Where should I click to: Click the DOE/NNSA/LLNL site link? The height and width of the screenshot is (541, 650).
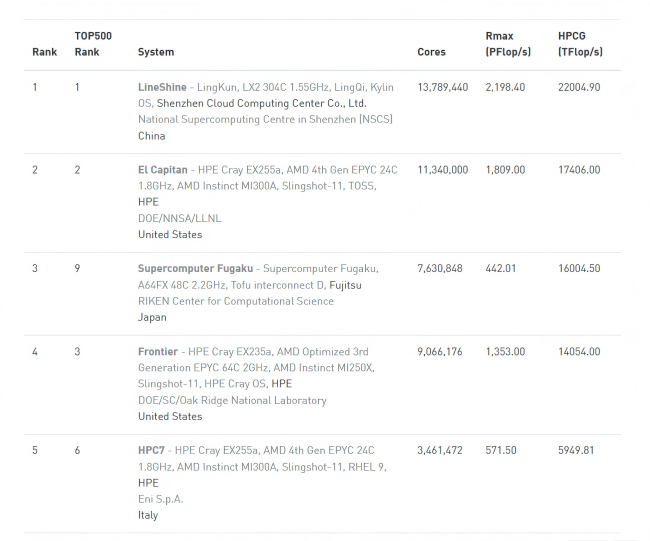coord(179,218)
